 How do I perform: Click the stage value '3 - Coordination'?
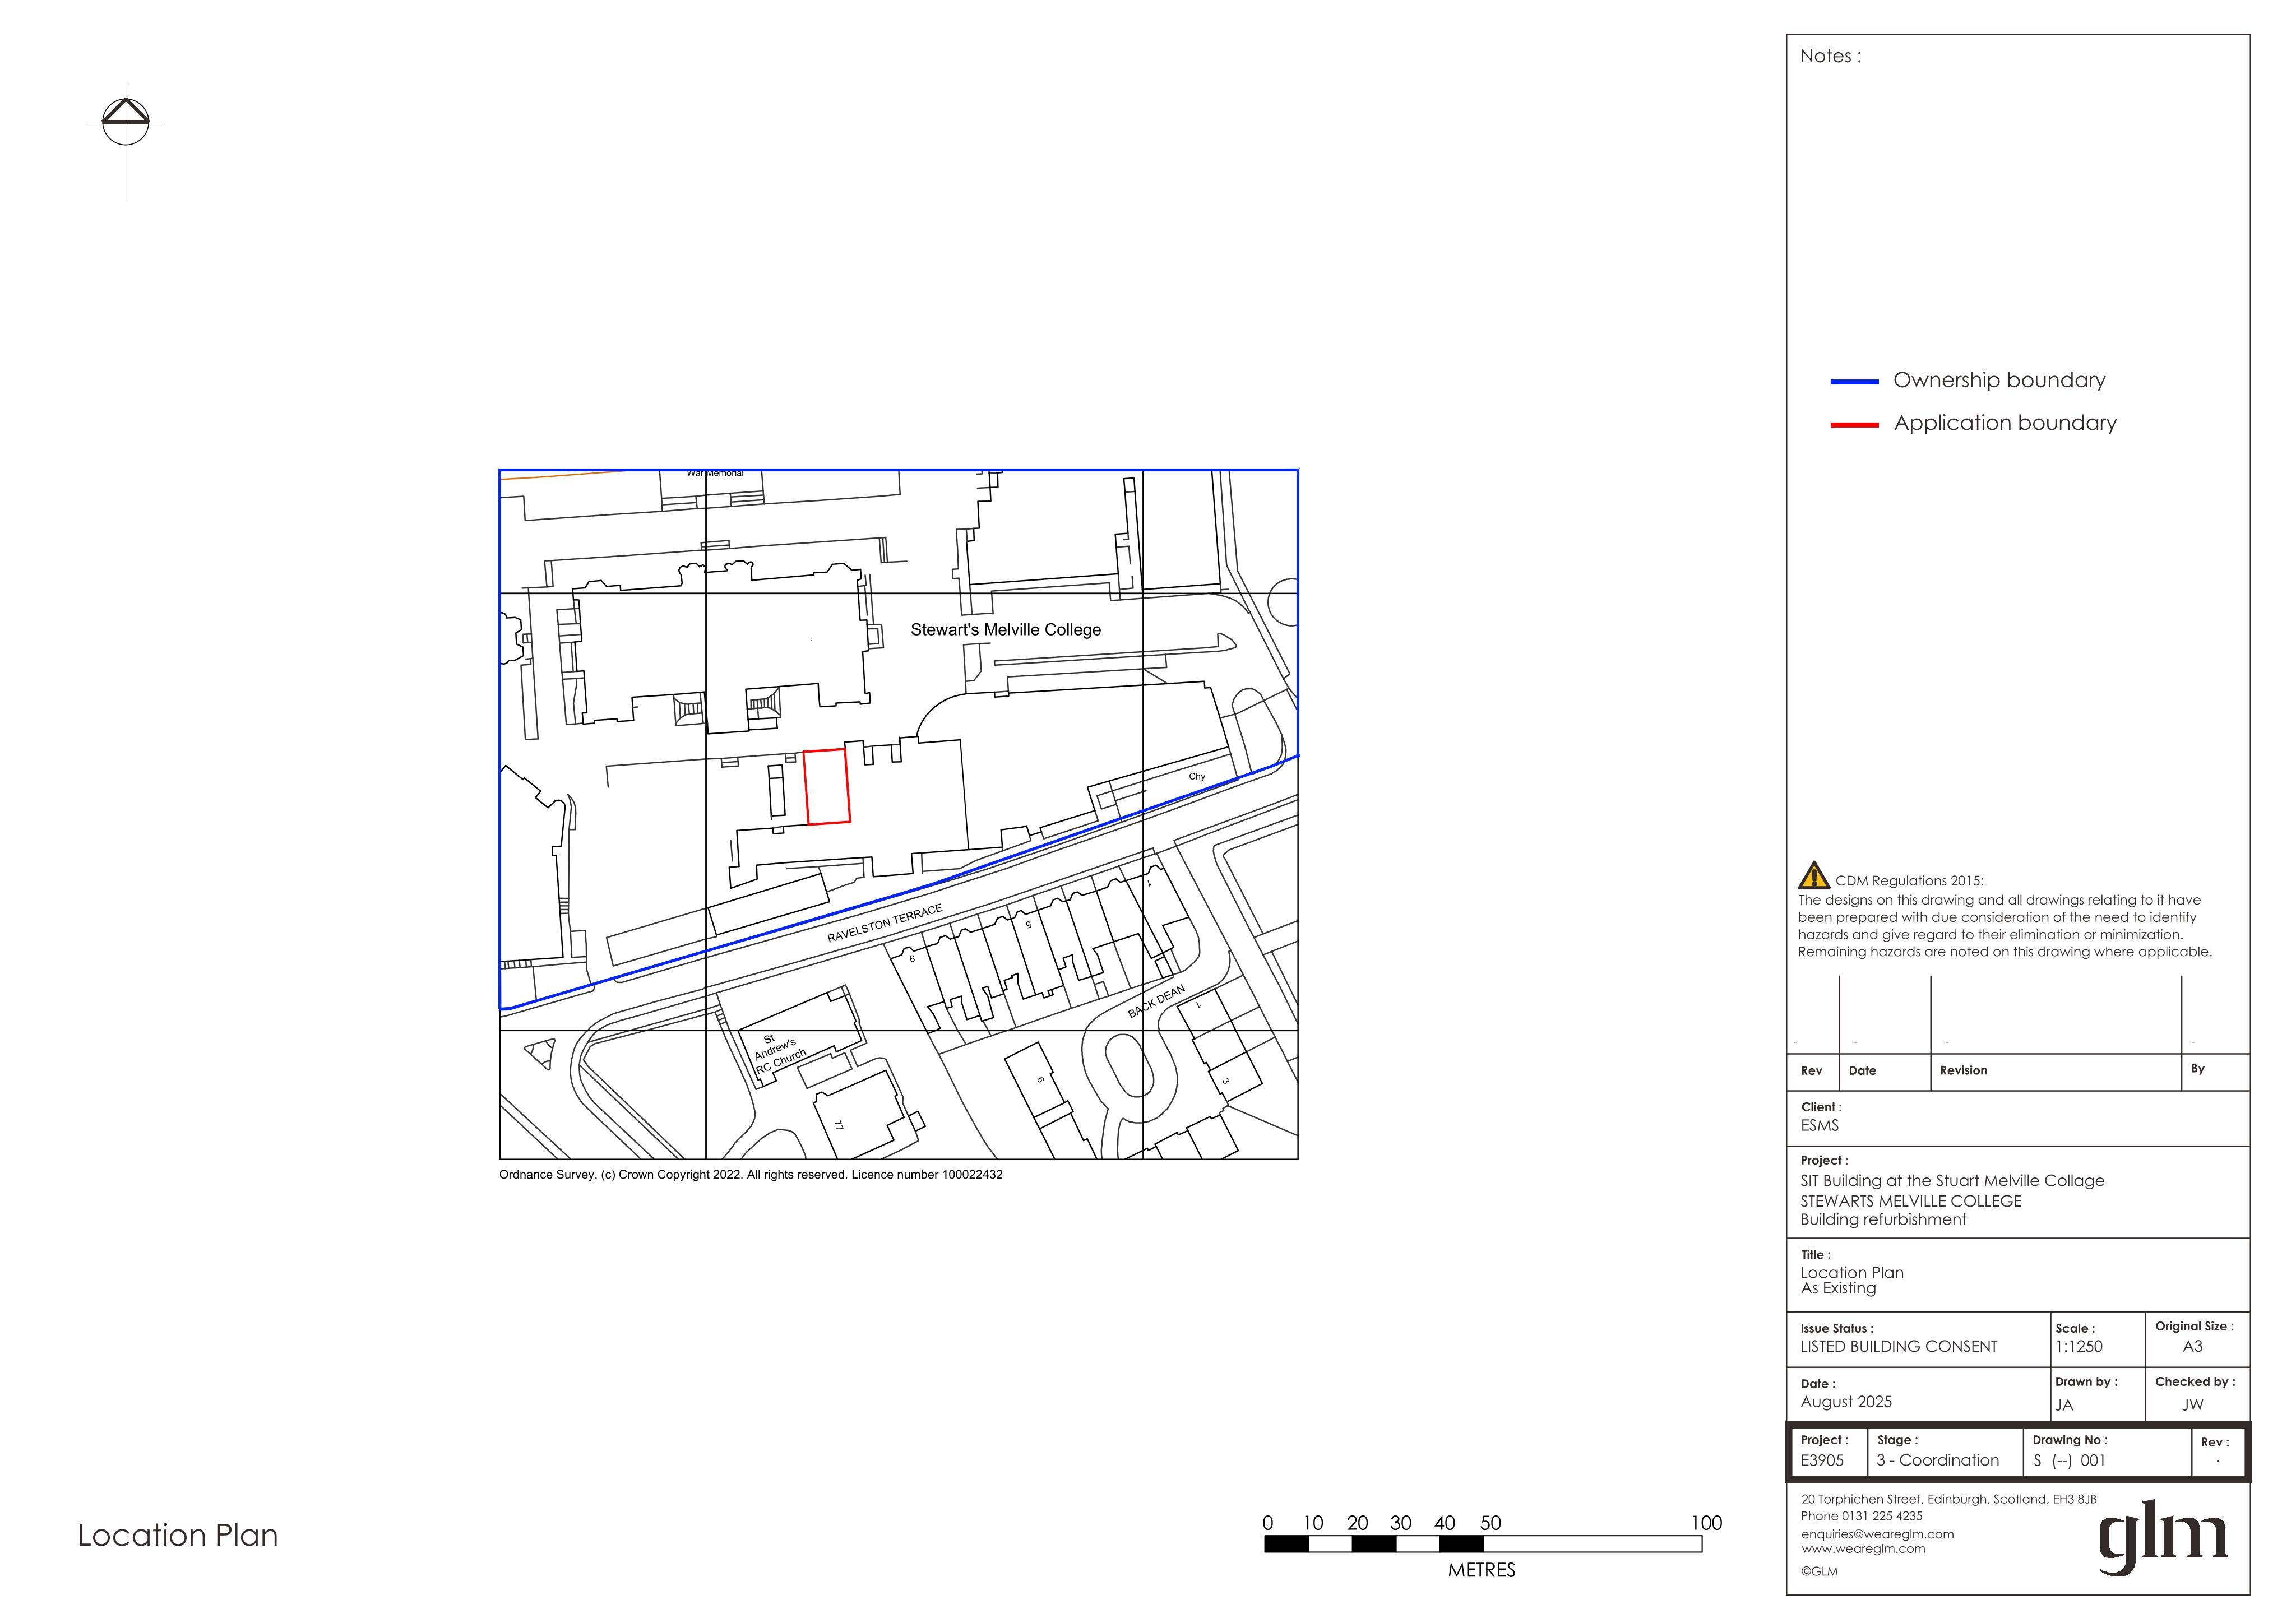pos(1938,1461)
